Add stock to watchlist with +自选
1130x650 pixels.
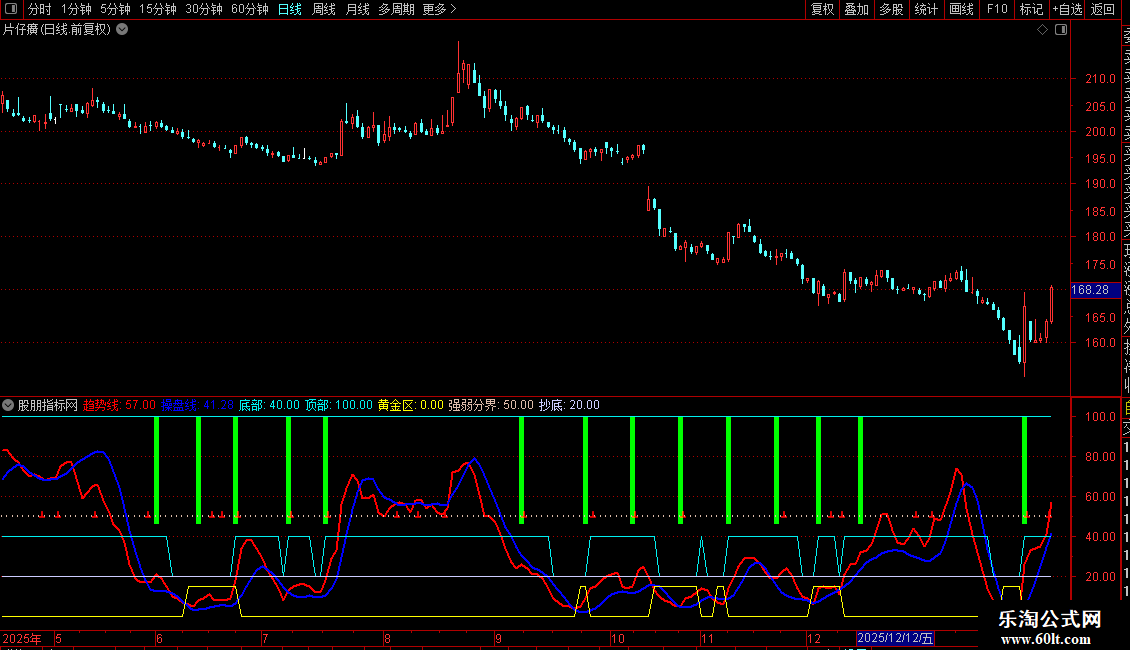coord(1067,9)
